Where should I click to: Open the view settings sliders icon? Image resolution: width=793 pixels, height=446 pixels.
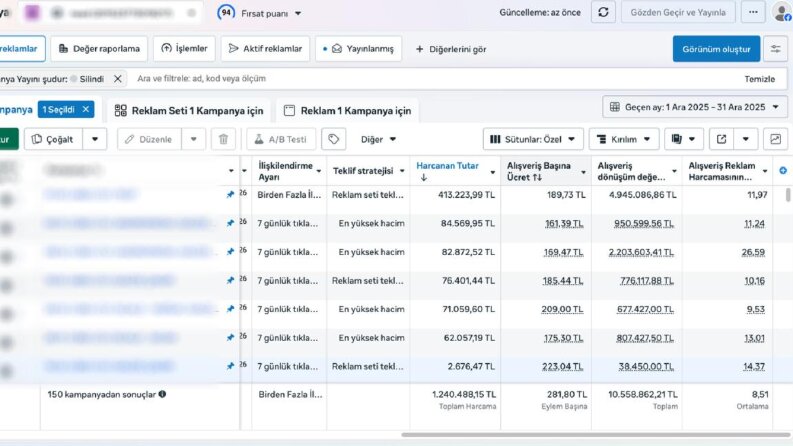(x=775, y=49)
